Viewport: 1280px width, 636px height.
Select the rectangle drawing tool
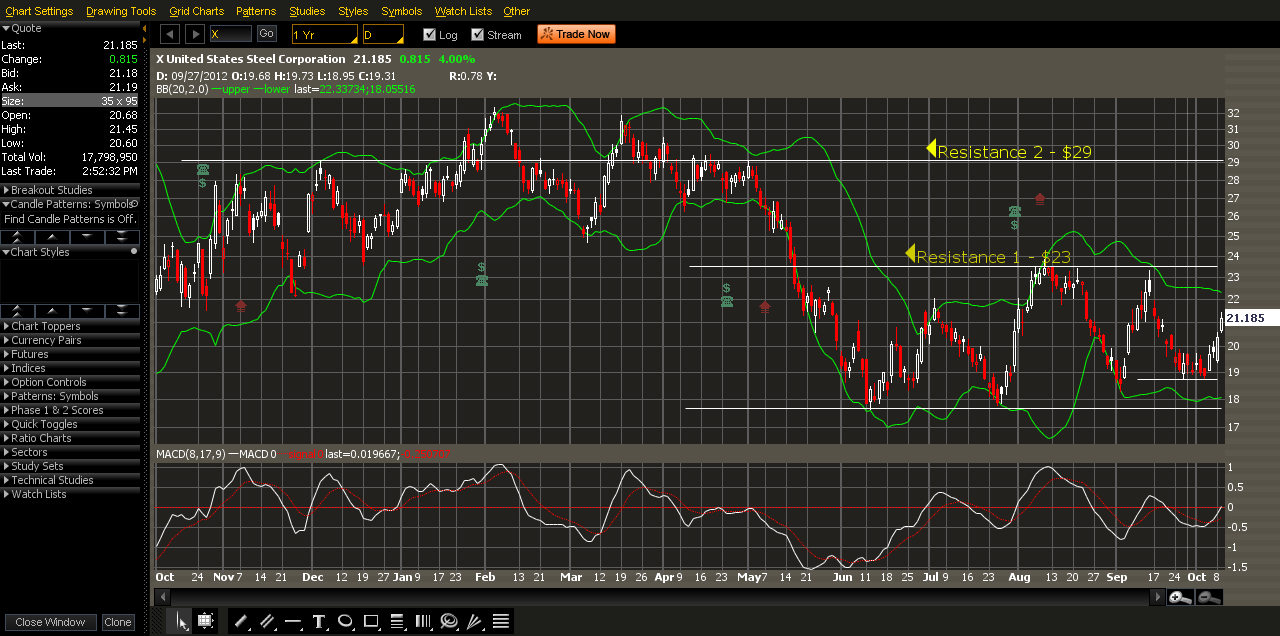(371, 621)
